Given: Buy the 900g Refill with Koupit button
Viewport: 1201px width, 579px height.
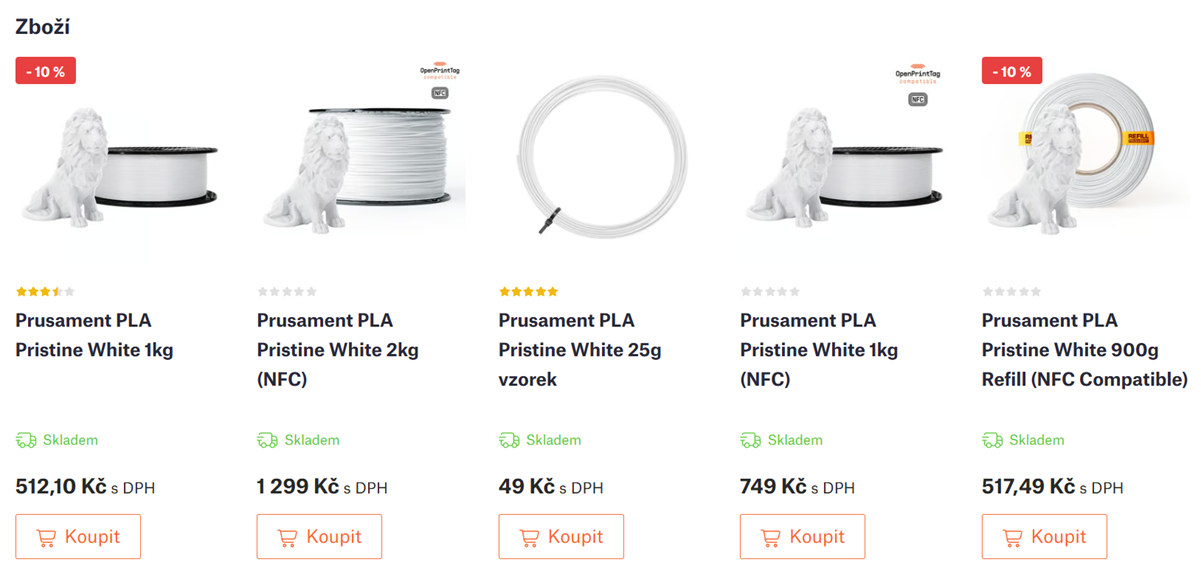Looking at the screenshot, I should [1044, 537].
